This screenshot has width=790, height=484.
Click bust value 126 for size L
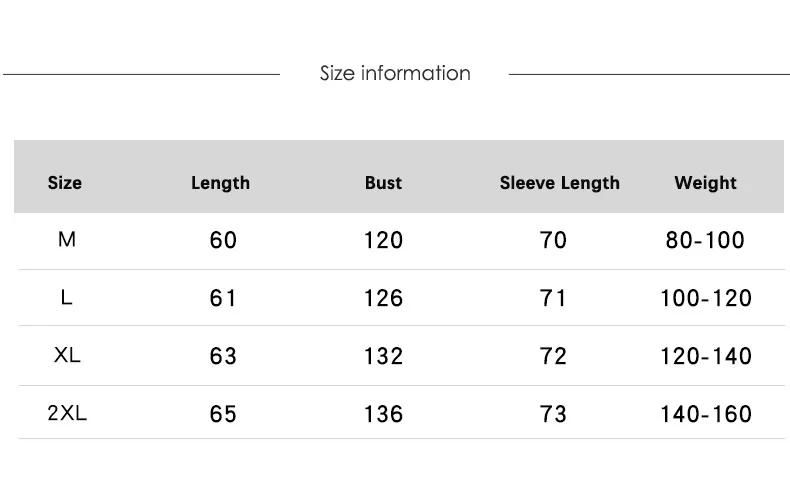(x=383, y=298)
